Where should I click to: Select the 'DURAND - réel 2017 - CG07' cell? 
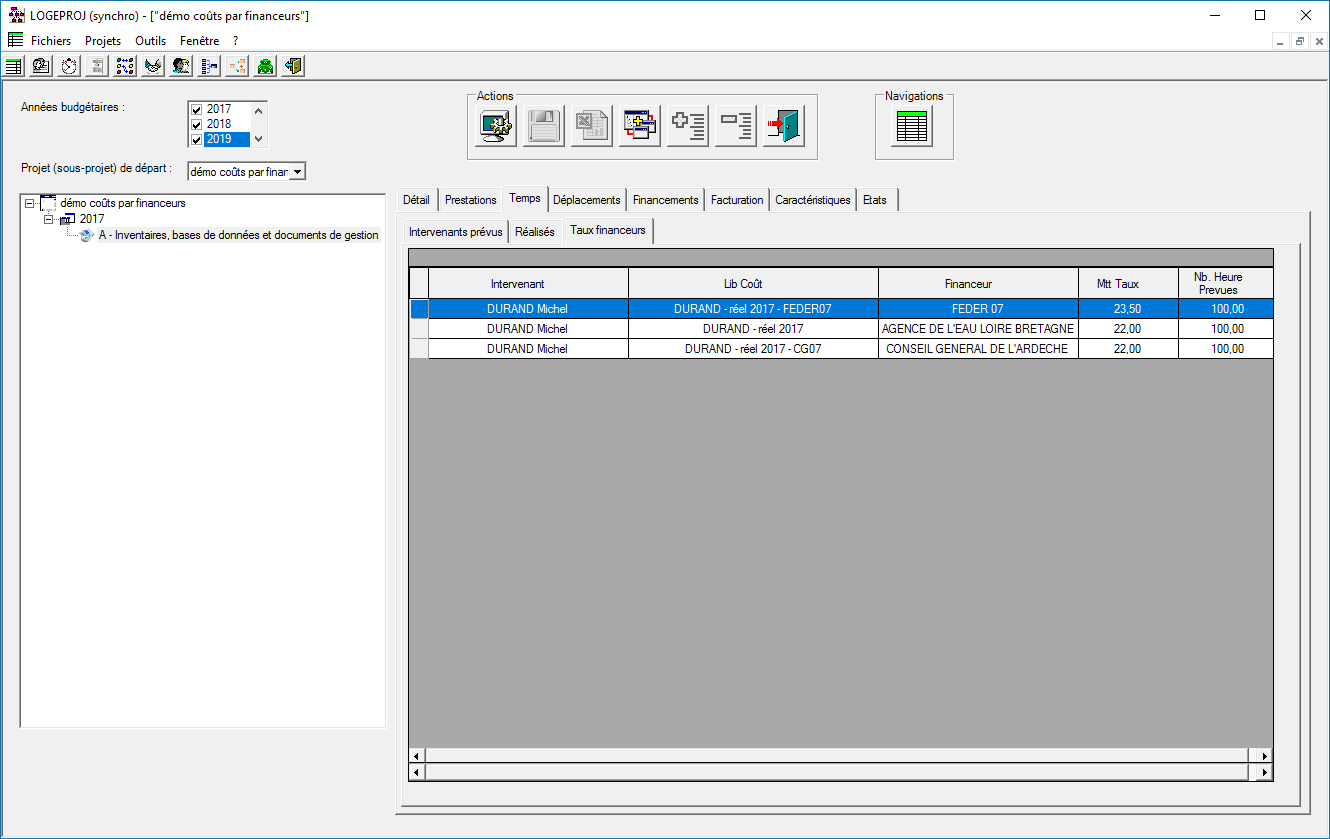[x=753, y=349]
